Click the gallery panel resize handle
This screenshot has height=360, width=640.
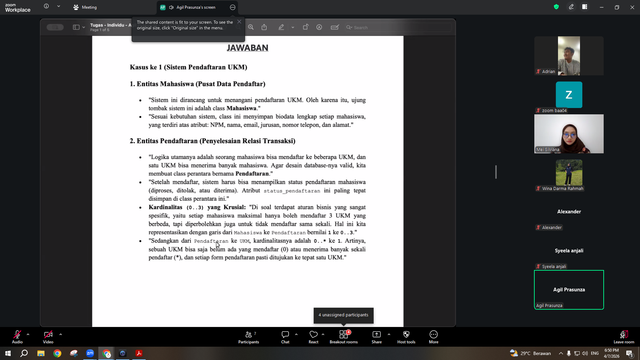(x=496, y=172)
